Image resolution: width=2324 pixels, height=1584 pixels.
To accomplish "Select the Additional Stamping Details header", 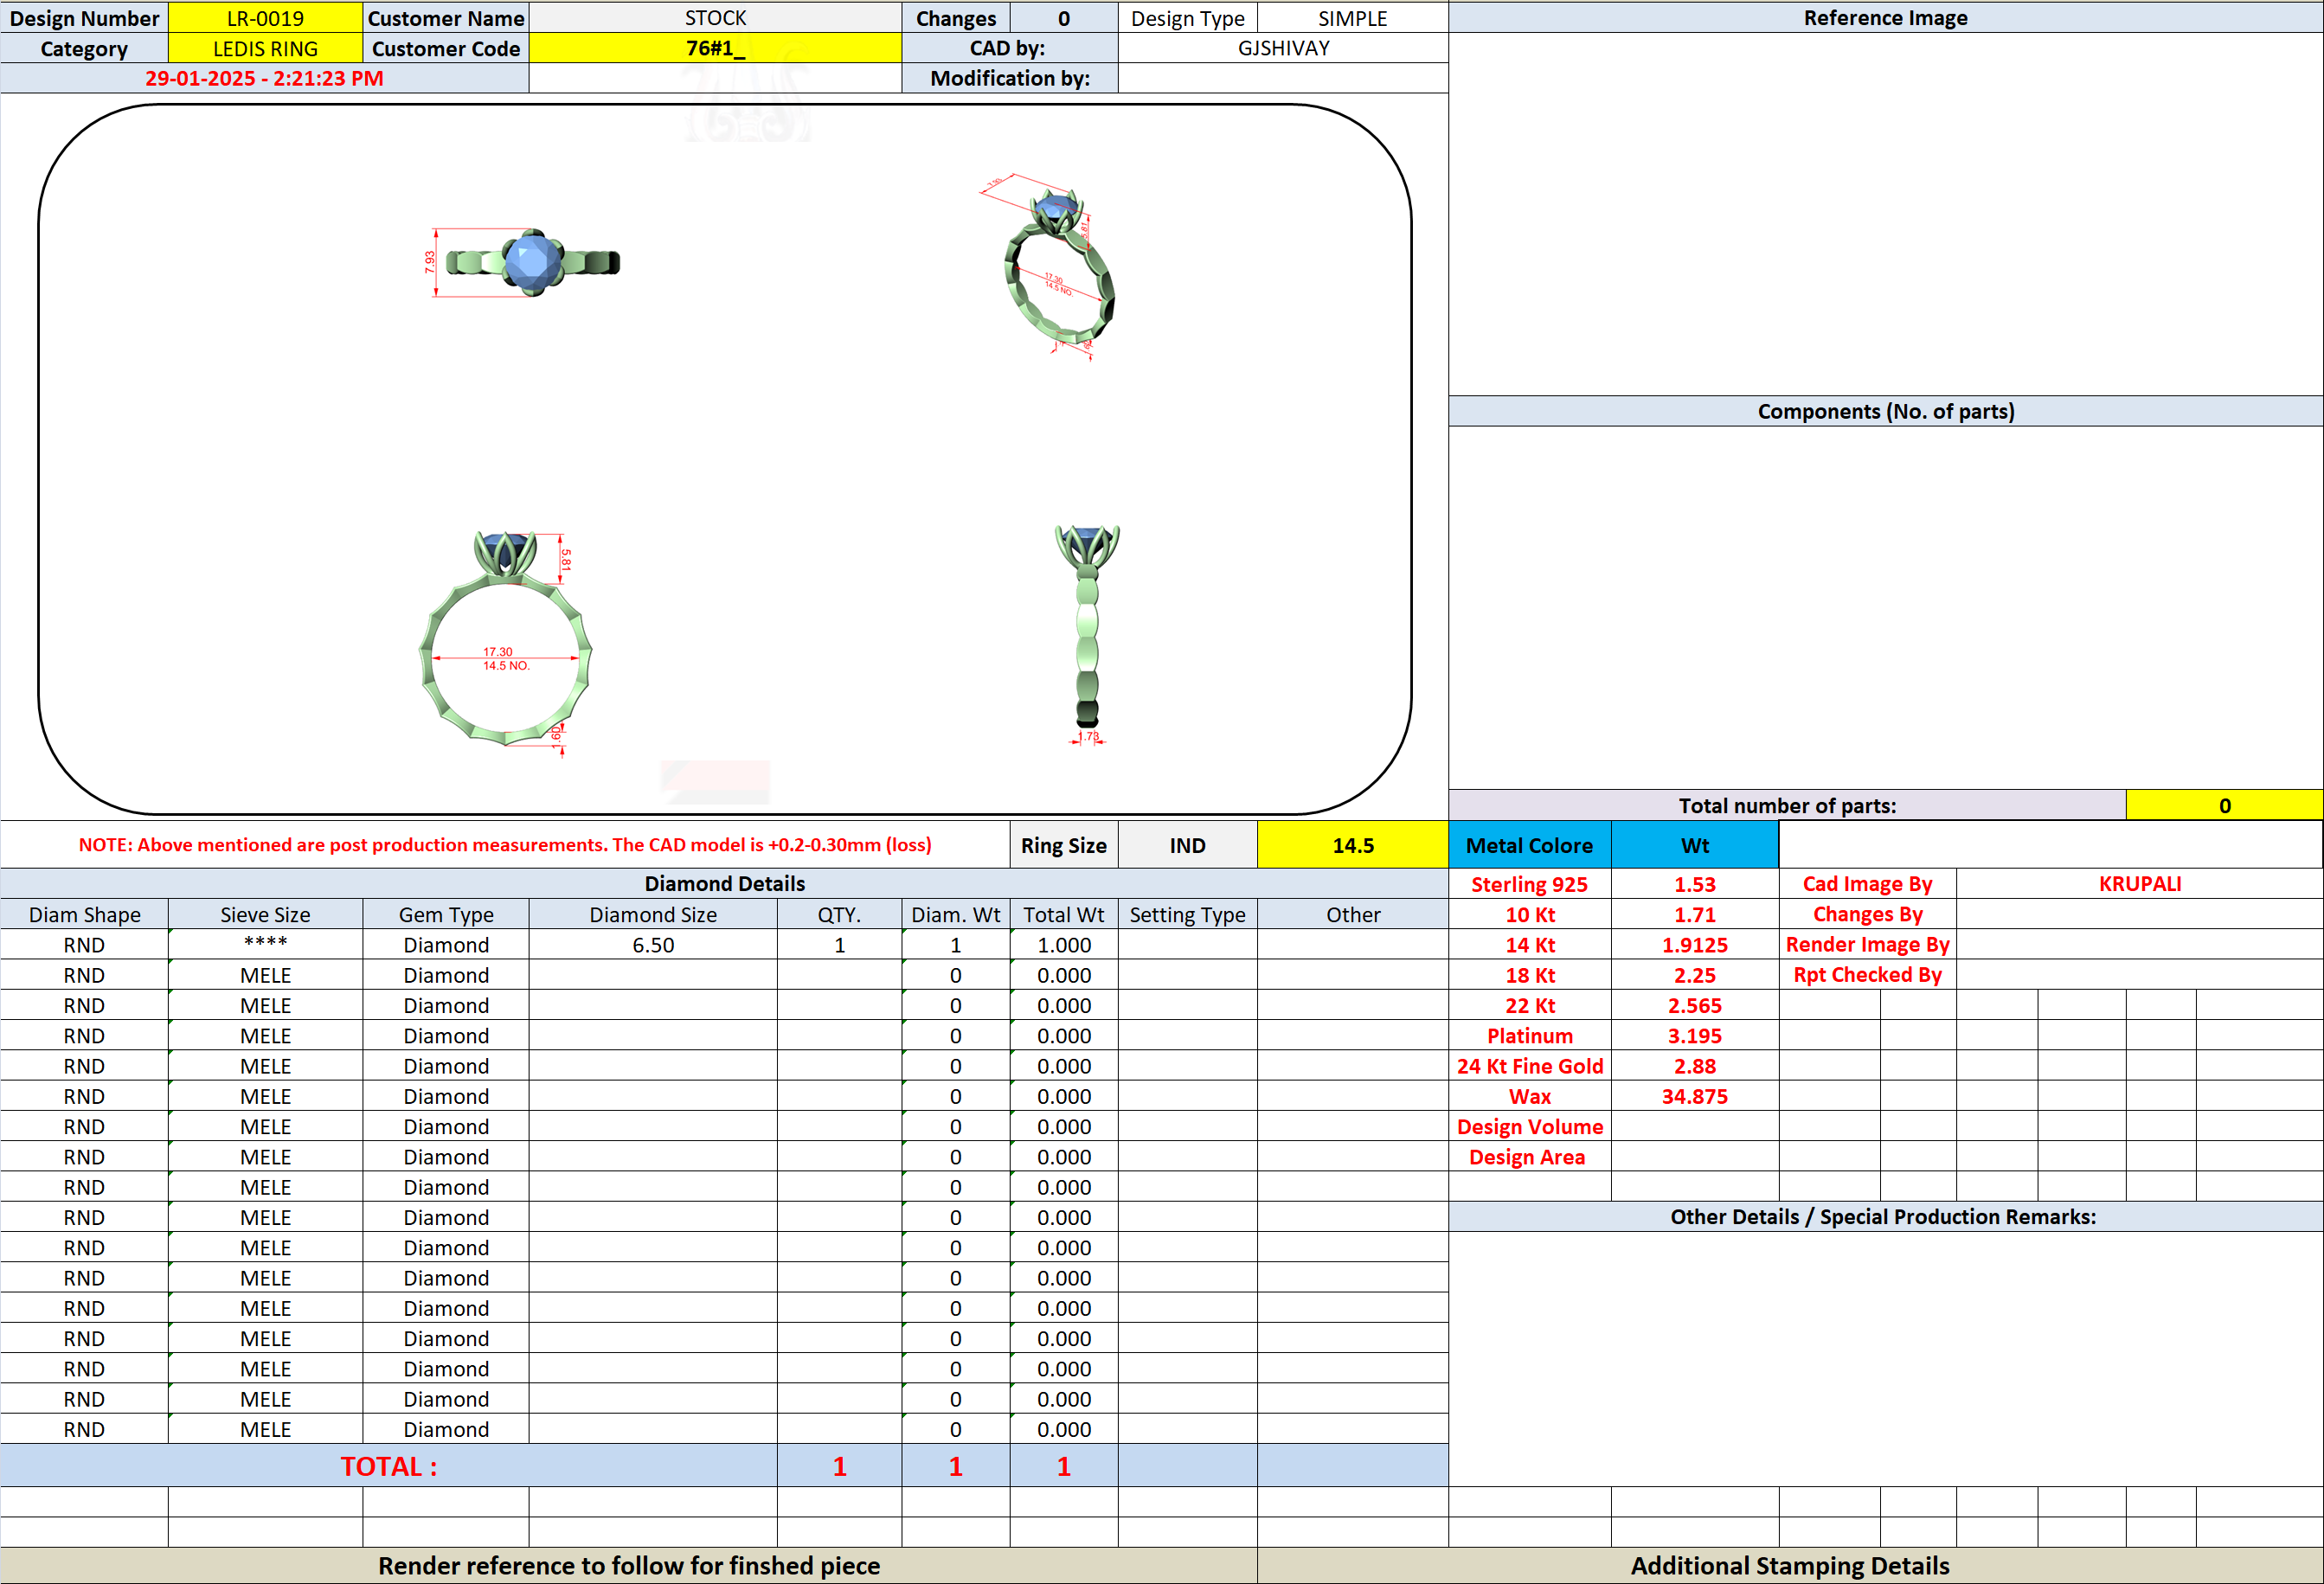I will (1790, 1565).
